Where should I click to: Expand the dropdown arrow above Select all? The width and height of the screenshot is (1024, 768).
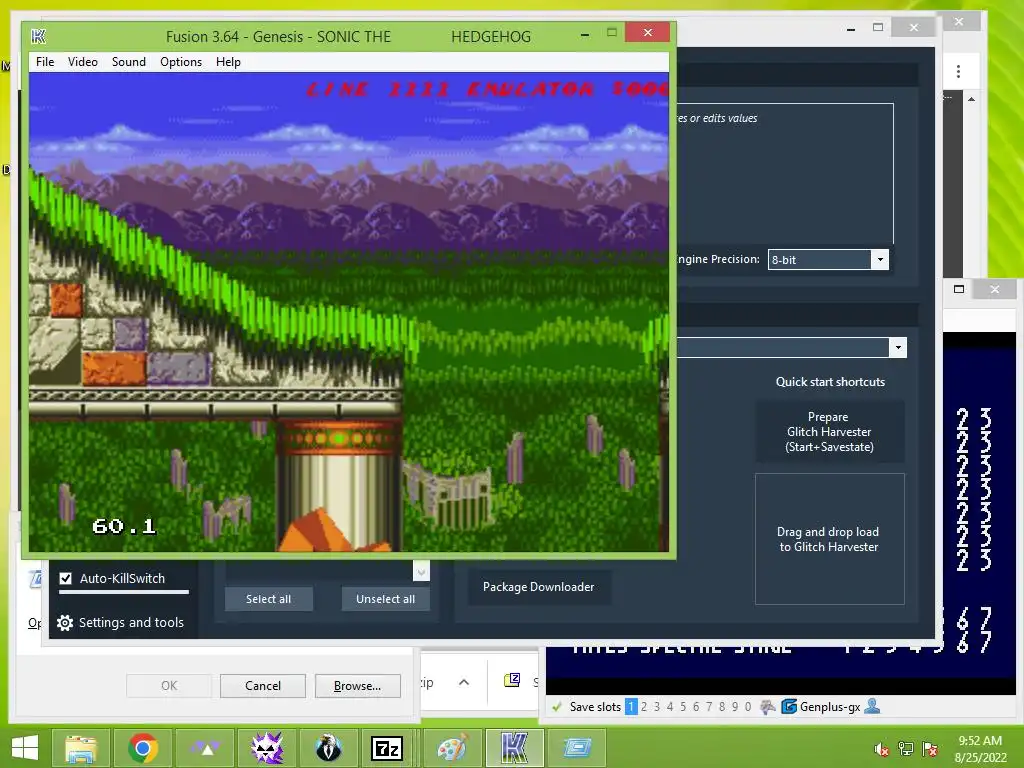click(x=421, y=571)
